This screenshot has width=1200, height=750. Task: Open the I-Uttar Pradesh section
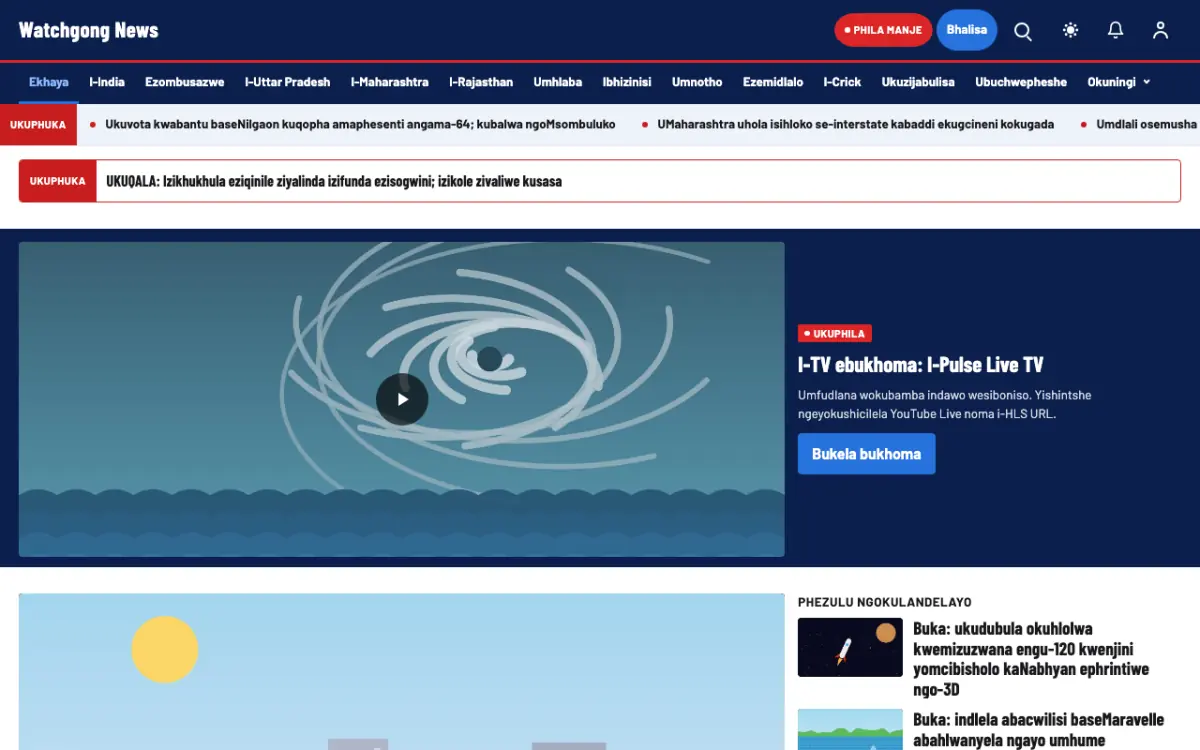point(287,82)
